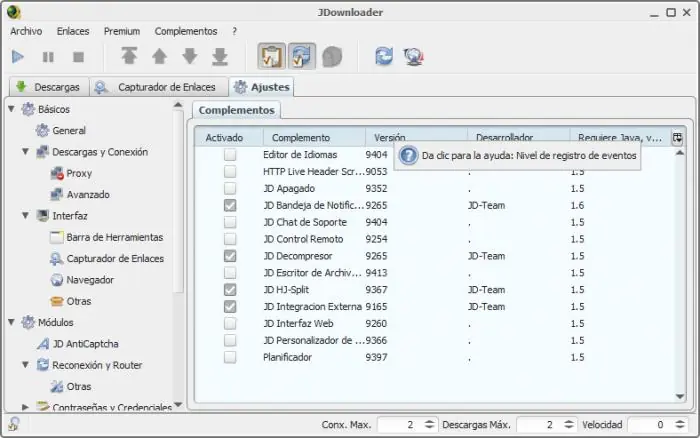700x438 pixels.
Task: Move selection to top with arrow icon
Action: click(129, 56)
